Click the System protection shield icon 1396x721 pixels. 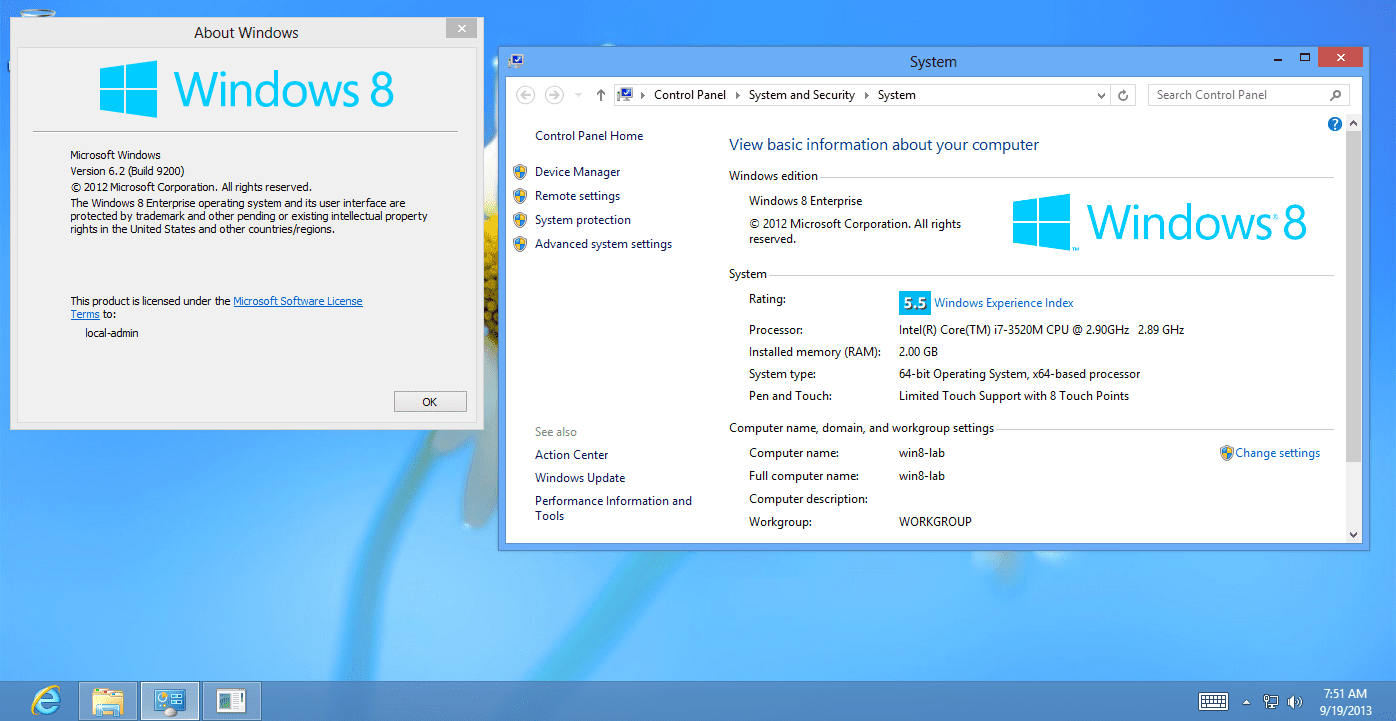point(520,220)
